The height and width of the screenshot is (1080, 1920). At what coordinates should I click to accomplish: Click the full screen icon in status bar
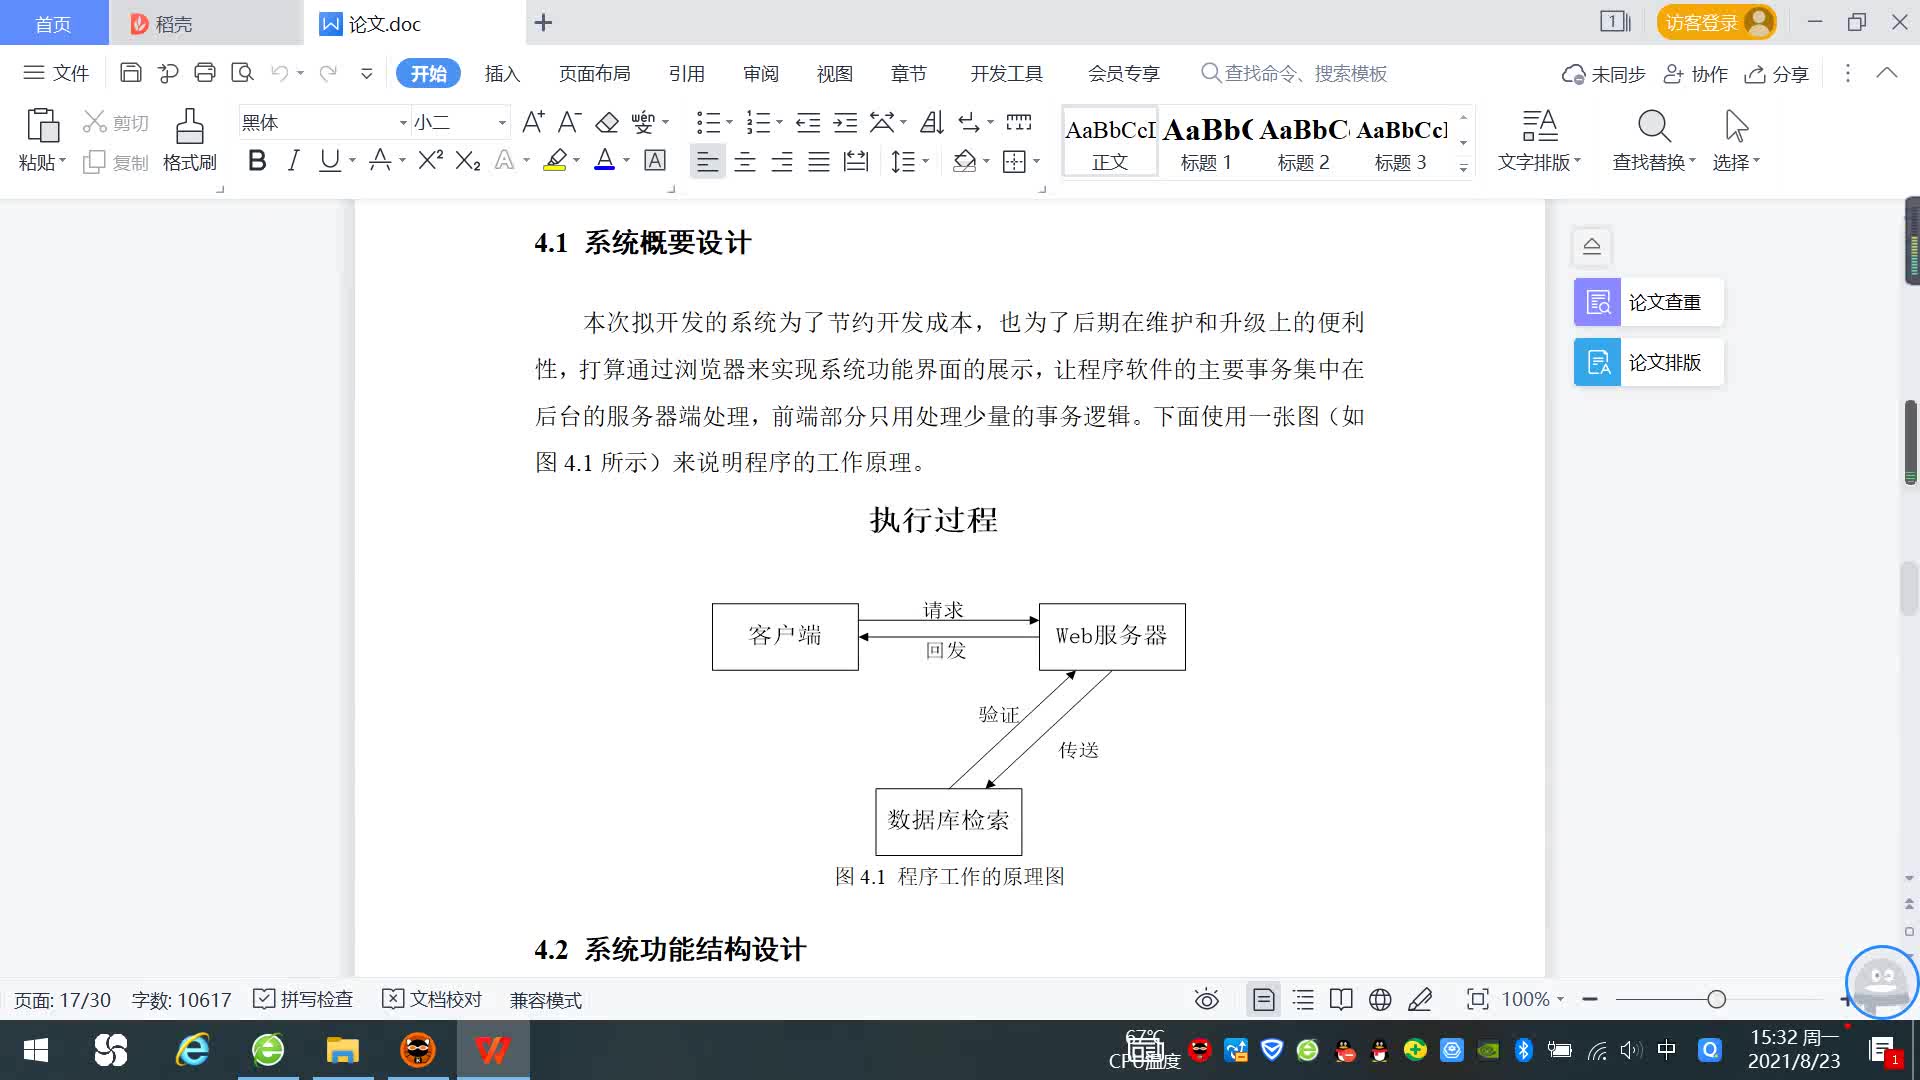tap(1477, 999)
